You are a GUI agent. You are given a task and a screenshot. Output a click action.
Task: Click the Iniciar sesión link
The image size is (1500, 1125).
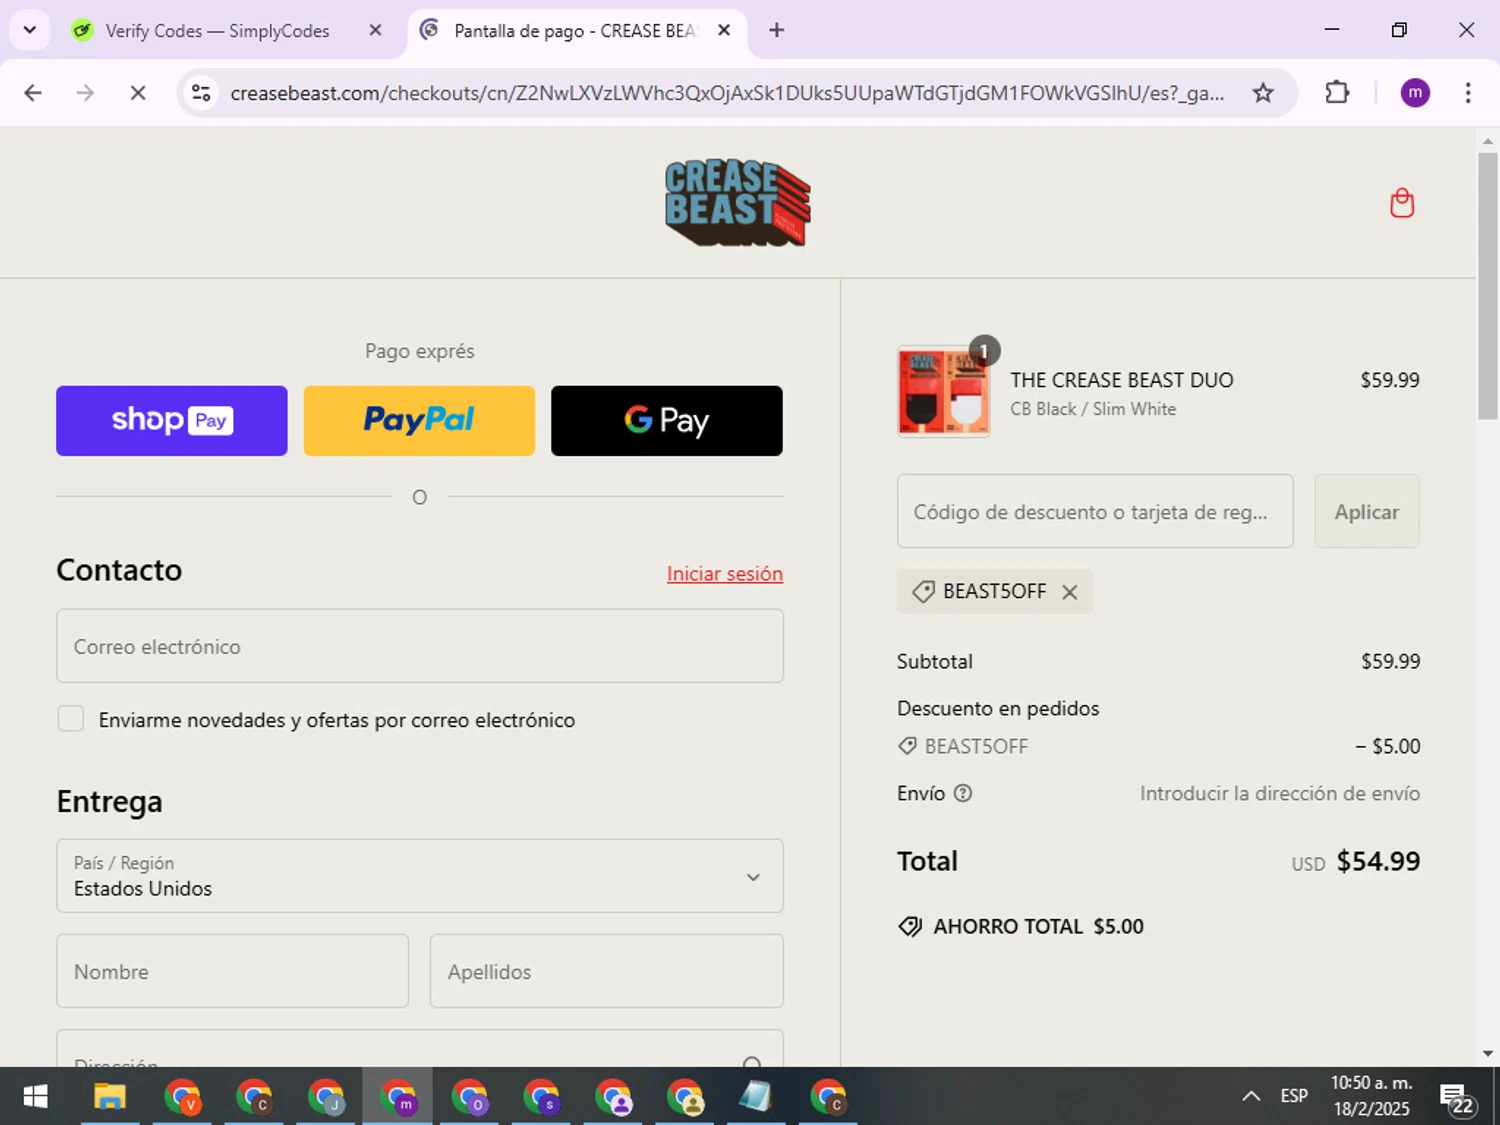click(x=725, y=574)
